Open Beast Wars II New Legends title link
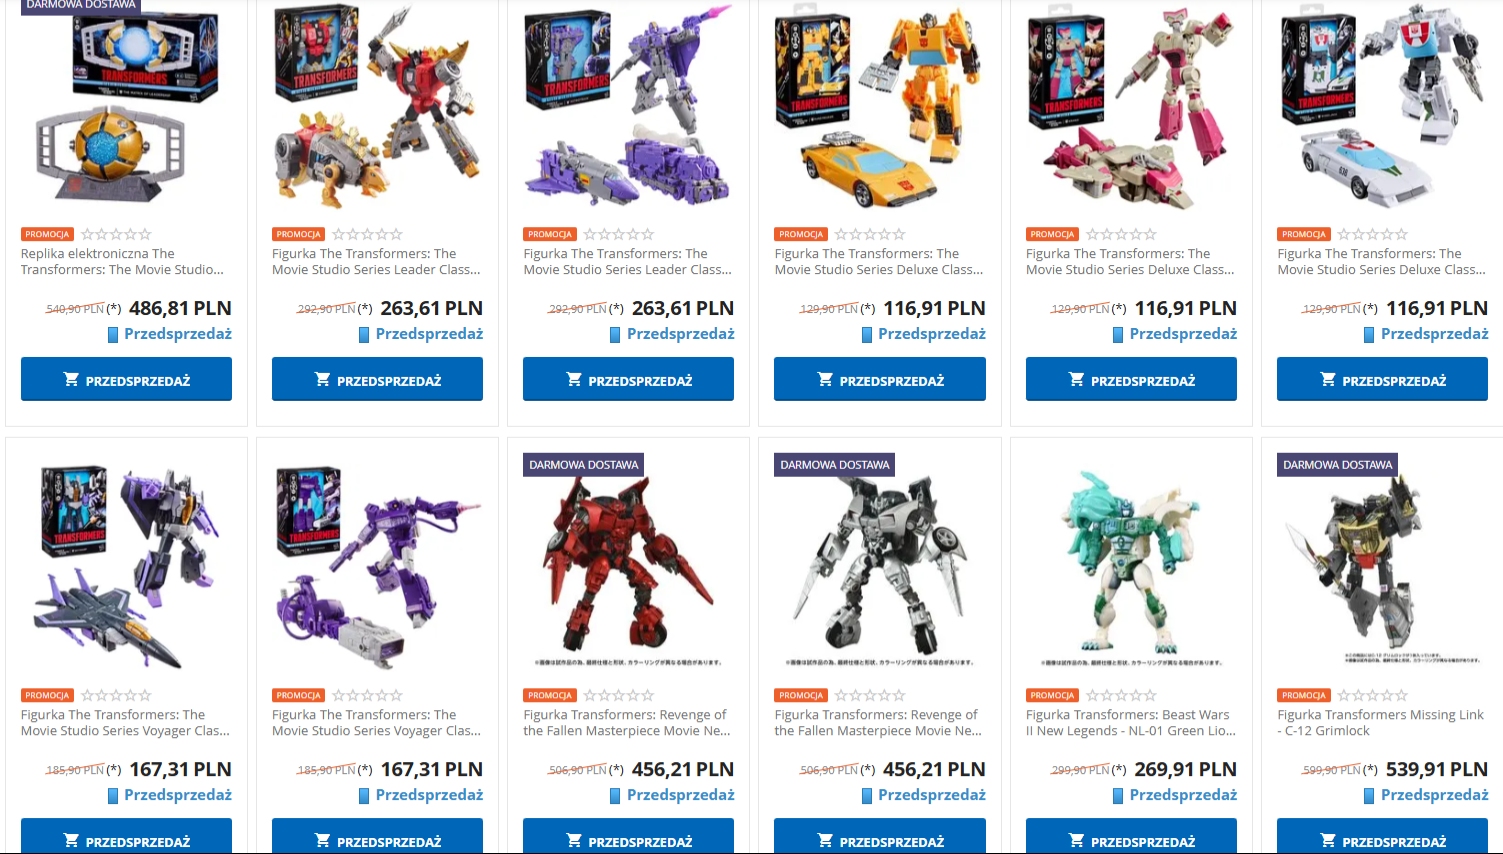 [1130, 723]
